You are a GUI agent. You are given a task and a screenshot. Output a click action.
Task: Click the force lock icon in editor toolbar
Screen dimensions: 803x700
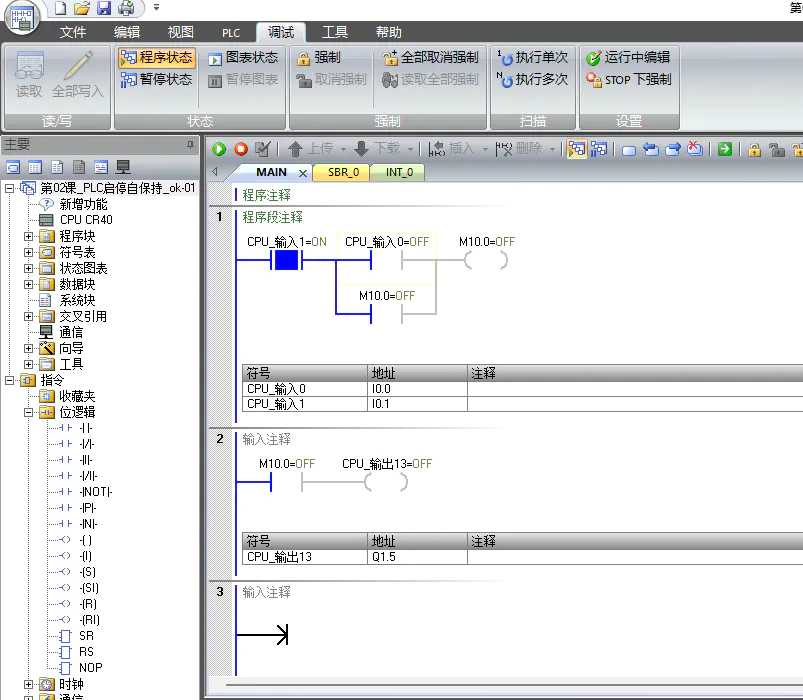(x=754, y=150)
